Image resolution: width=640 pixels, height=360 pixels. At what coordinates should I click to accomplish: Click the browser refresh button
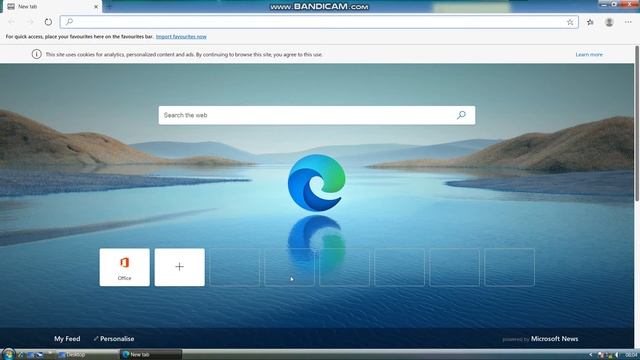[48, 22]
